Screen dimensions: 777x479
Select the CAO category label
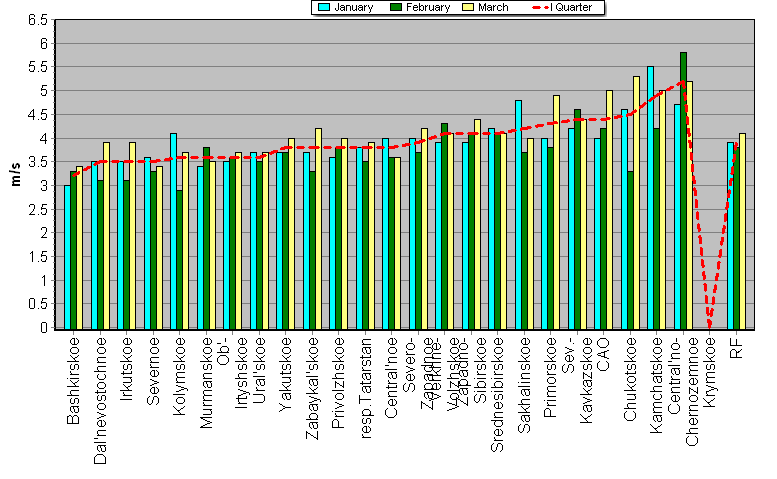pos(604,354)
